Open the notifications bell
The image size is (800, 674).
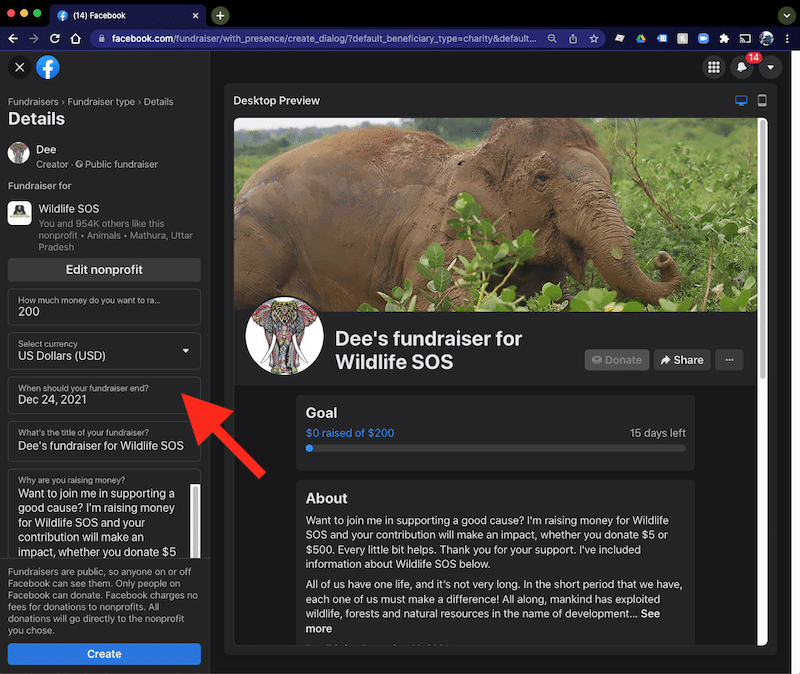pos(742,67)
